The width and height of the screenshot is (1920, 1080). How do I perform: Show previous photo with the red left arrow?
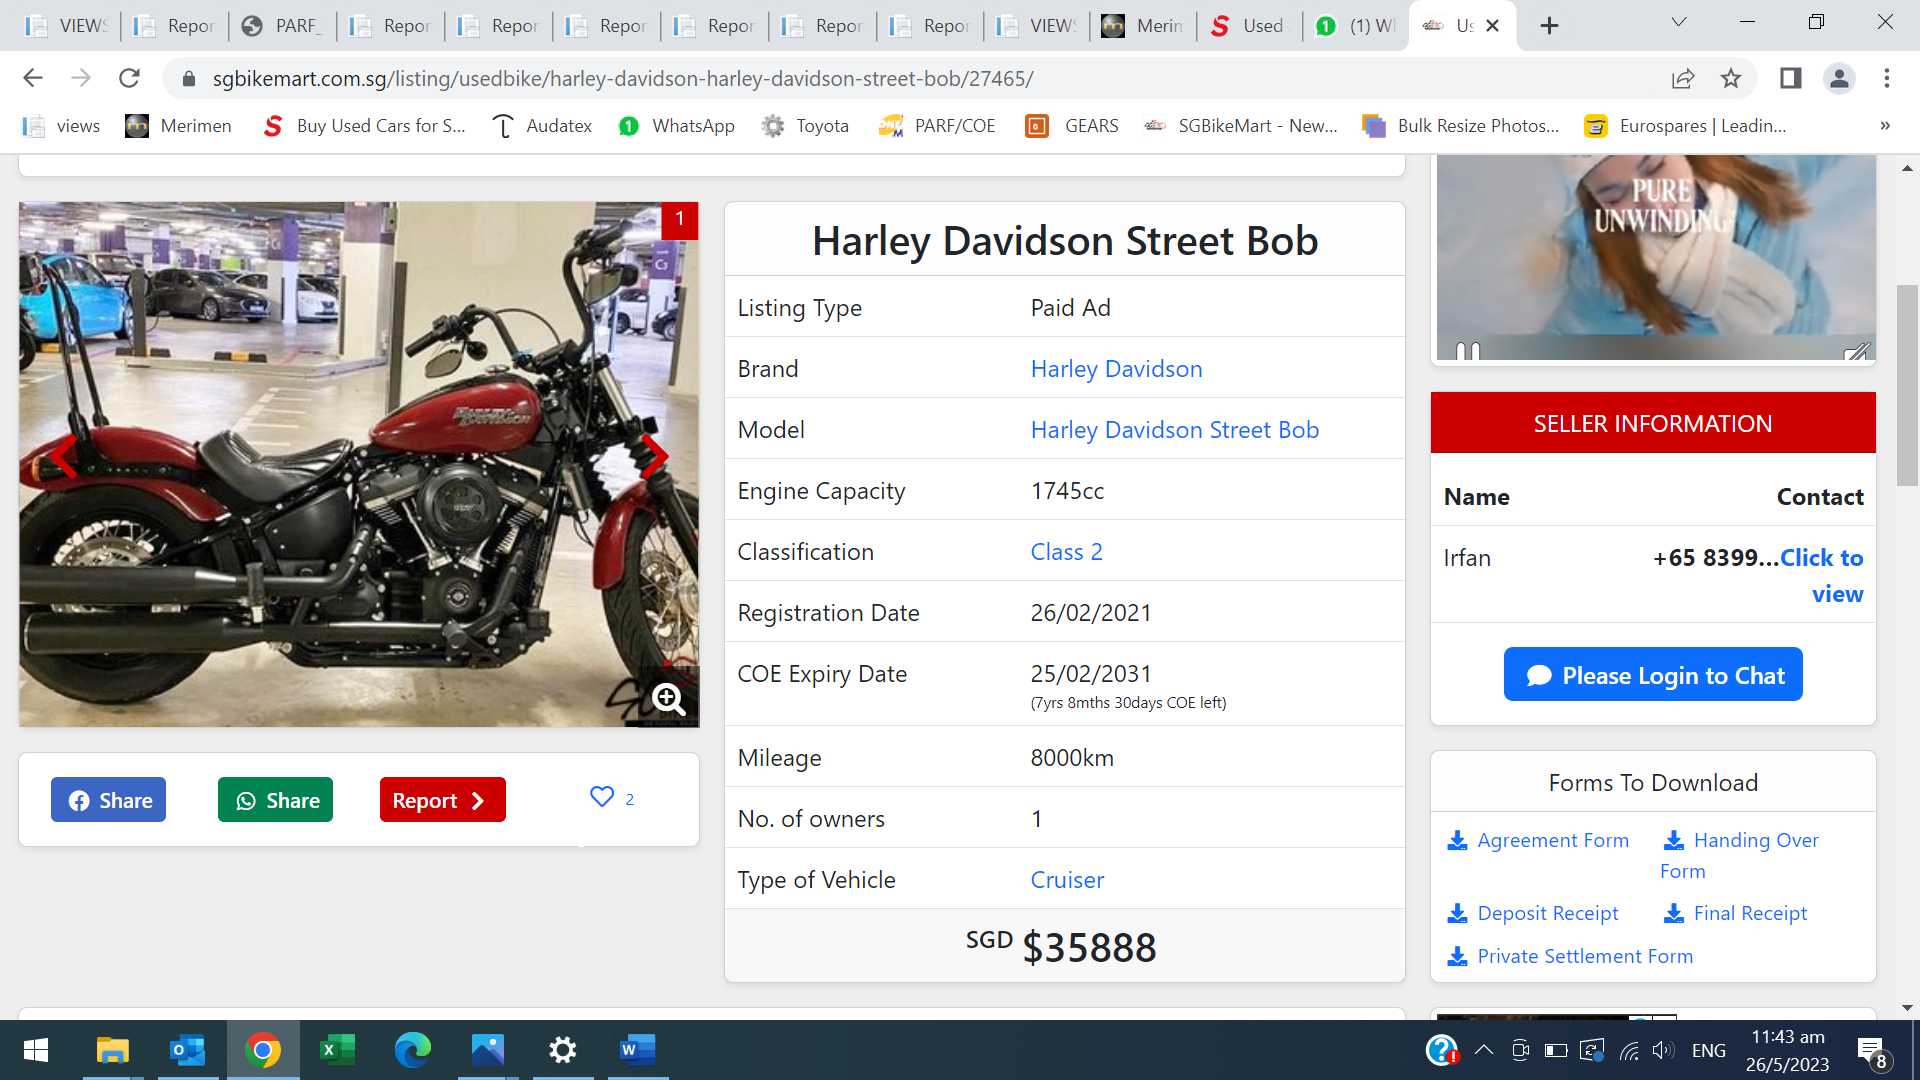click(64, 457)
